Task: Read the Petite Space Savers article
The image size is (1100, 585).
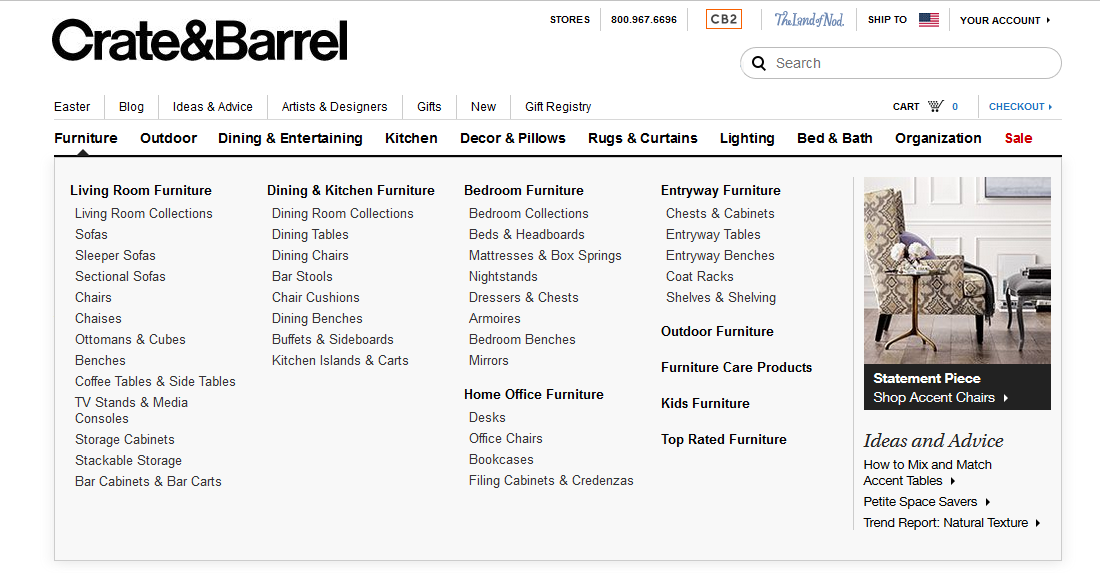Action: [920, 501]
